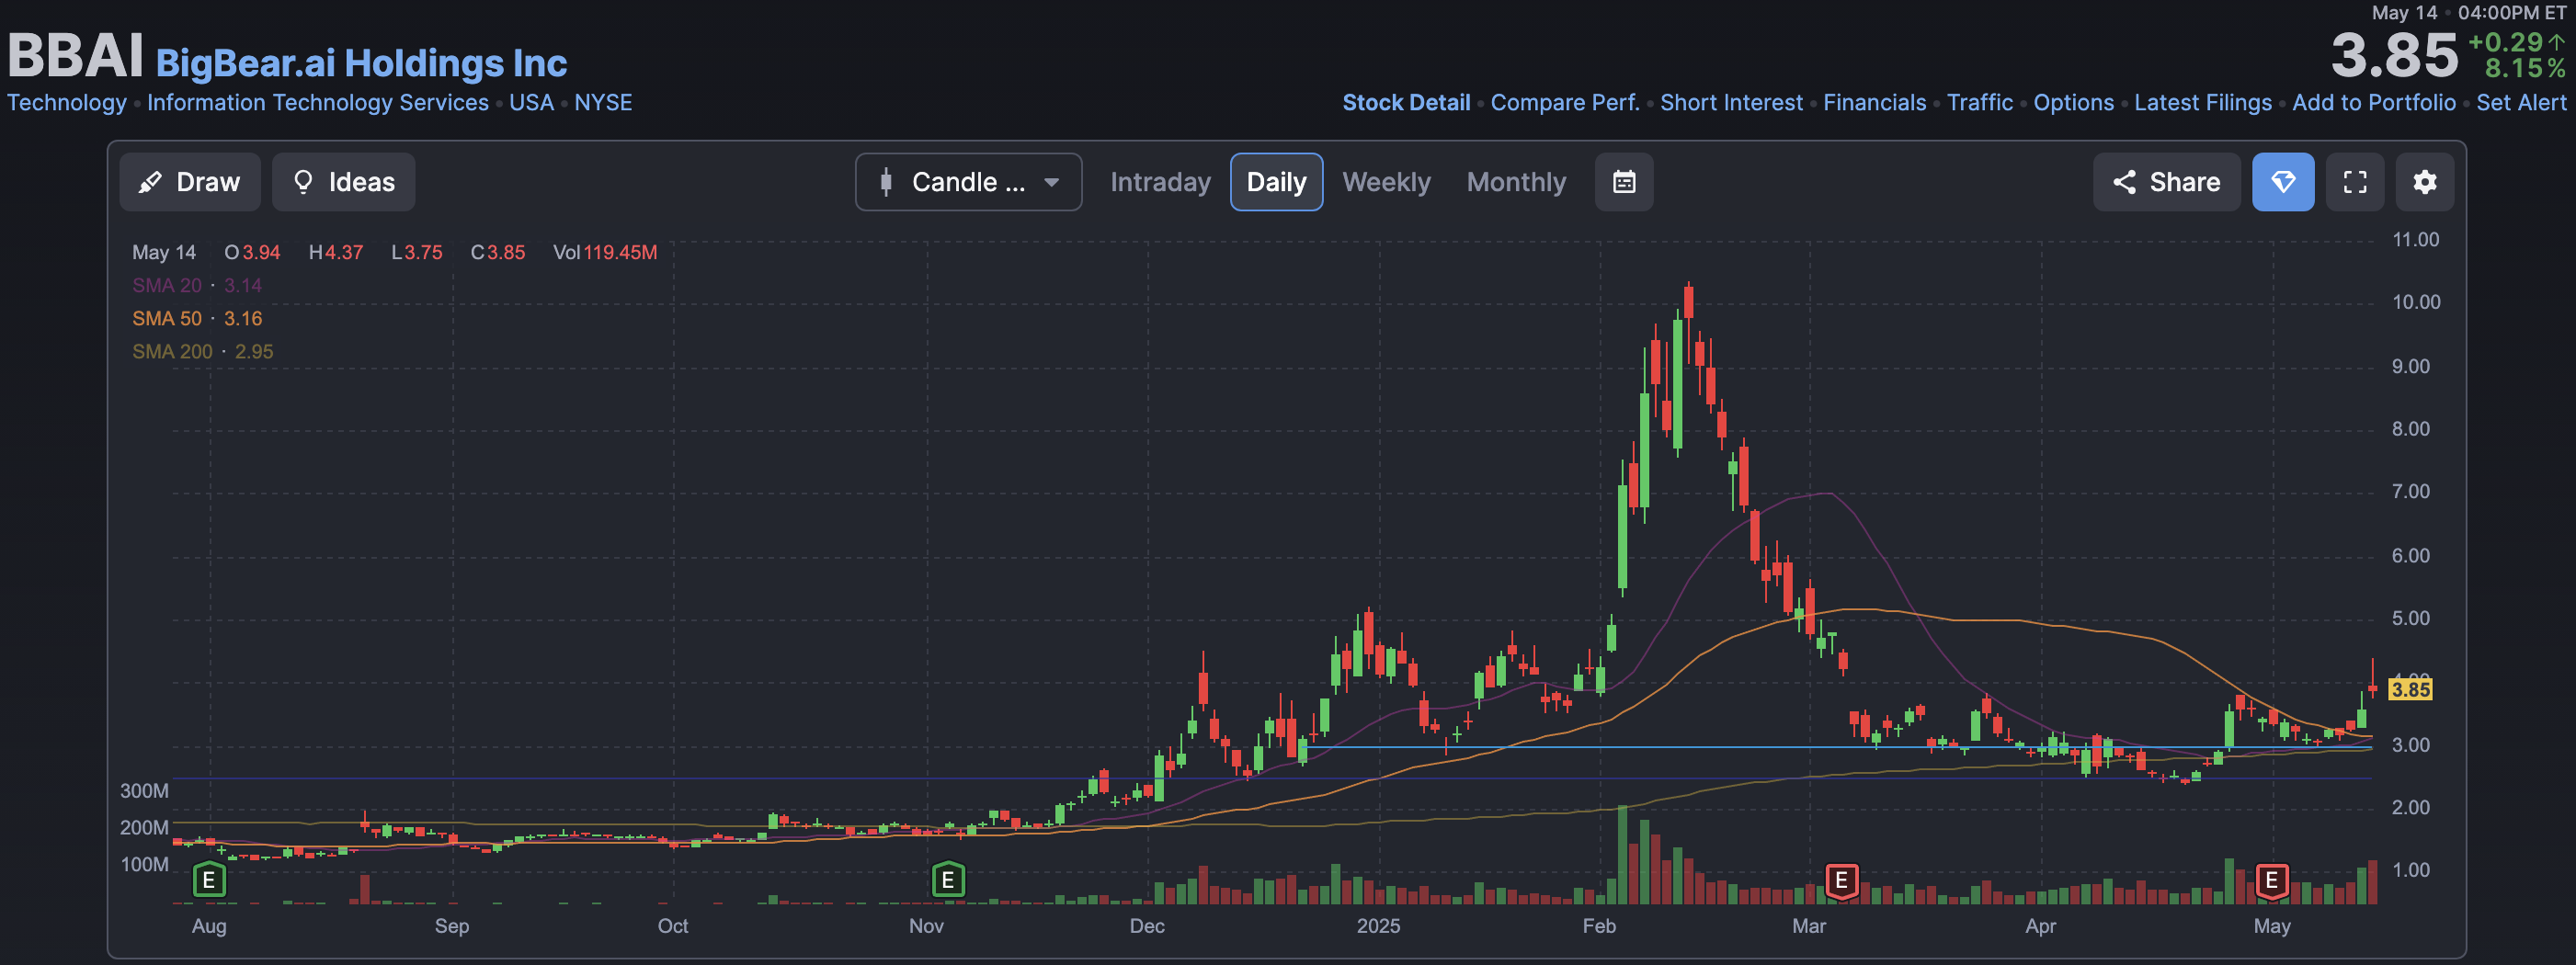2576x965 pixels.
Task: Open the Traffic page
Action: pyautogui.click(x=1979, y=102)
